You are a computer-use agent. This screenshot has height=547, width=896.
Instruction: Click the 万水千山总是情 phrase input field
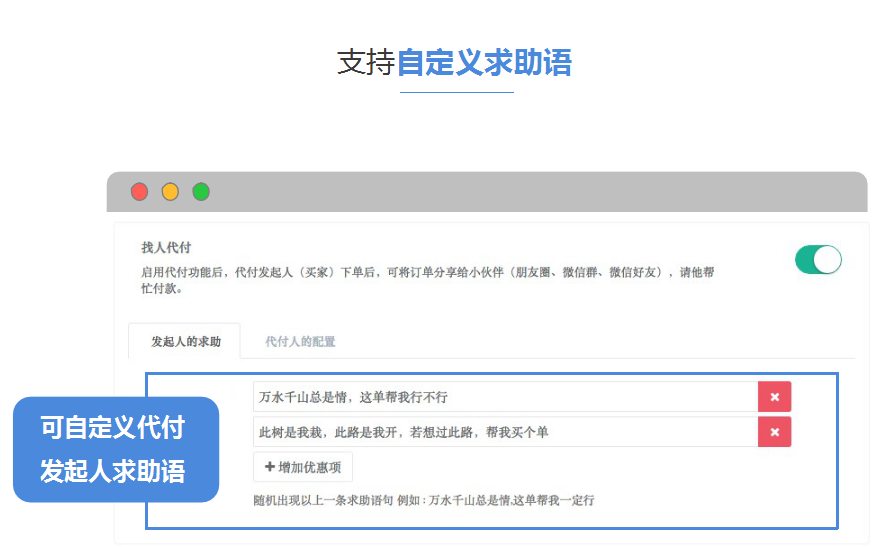click(x=505, y=397)
